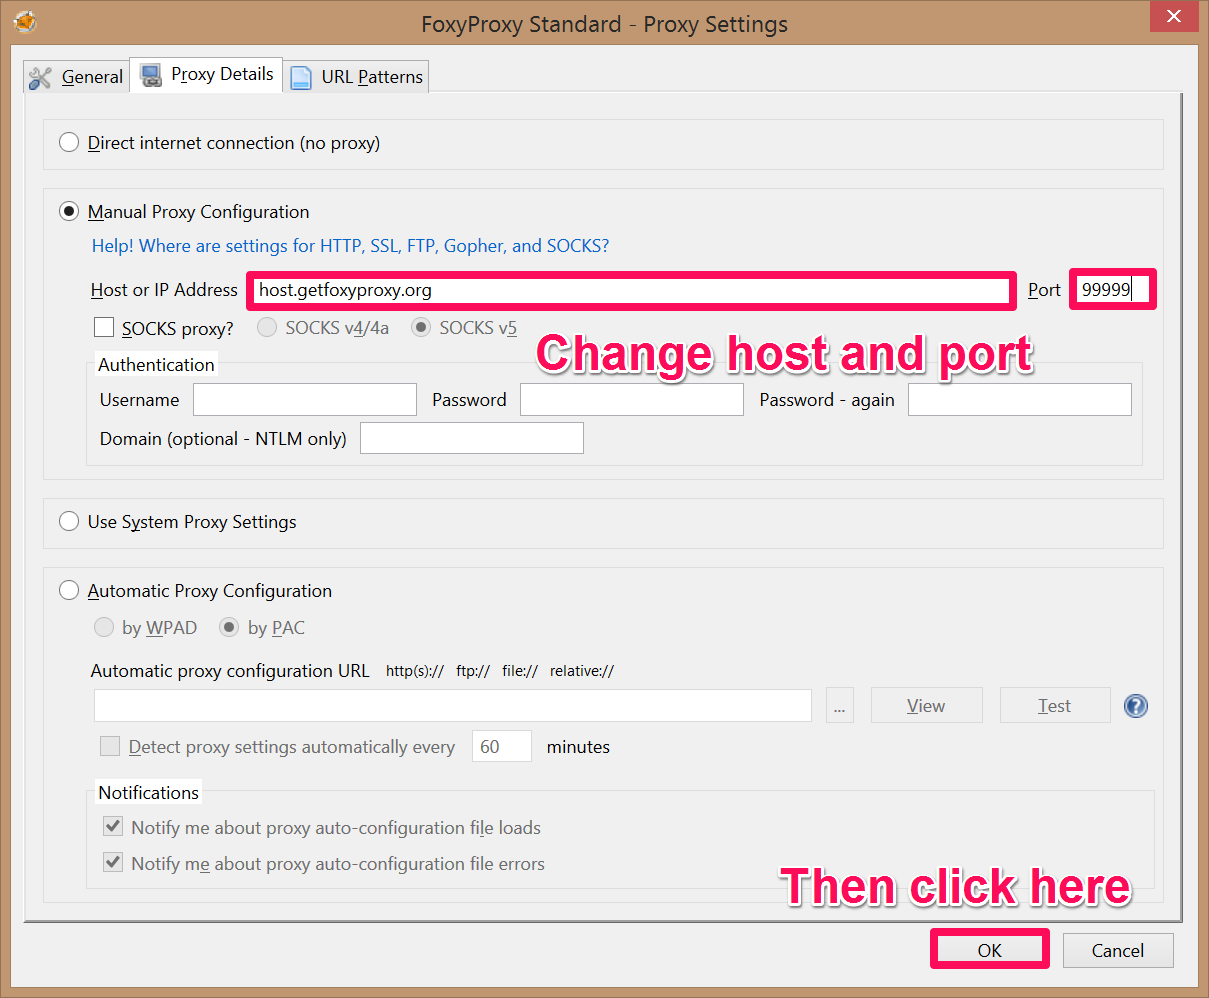Image resolution: width=1209 pixels, height=998 pixels.
Task: Focus the Username field
Action: [x=305, y=399]
